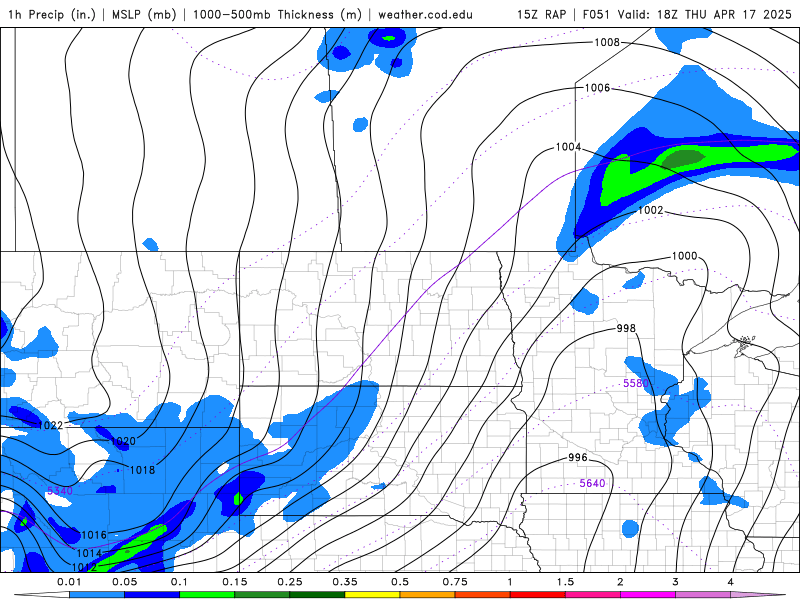Screen dimensions: 800x600
Task: Click the 1.5 value on the precip scale
Action: pyautogui.click(x=565, y=582)
